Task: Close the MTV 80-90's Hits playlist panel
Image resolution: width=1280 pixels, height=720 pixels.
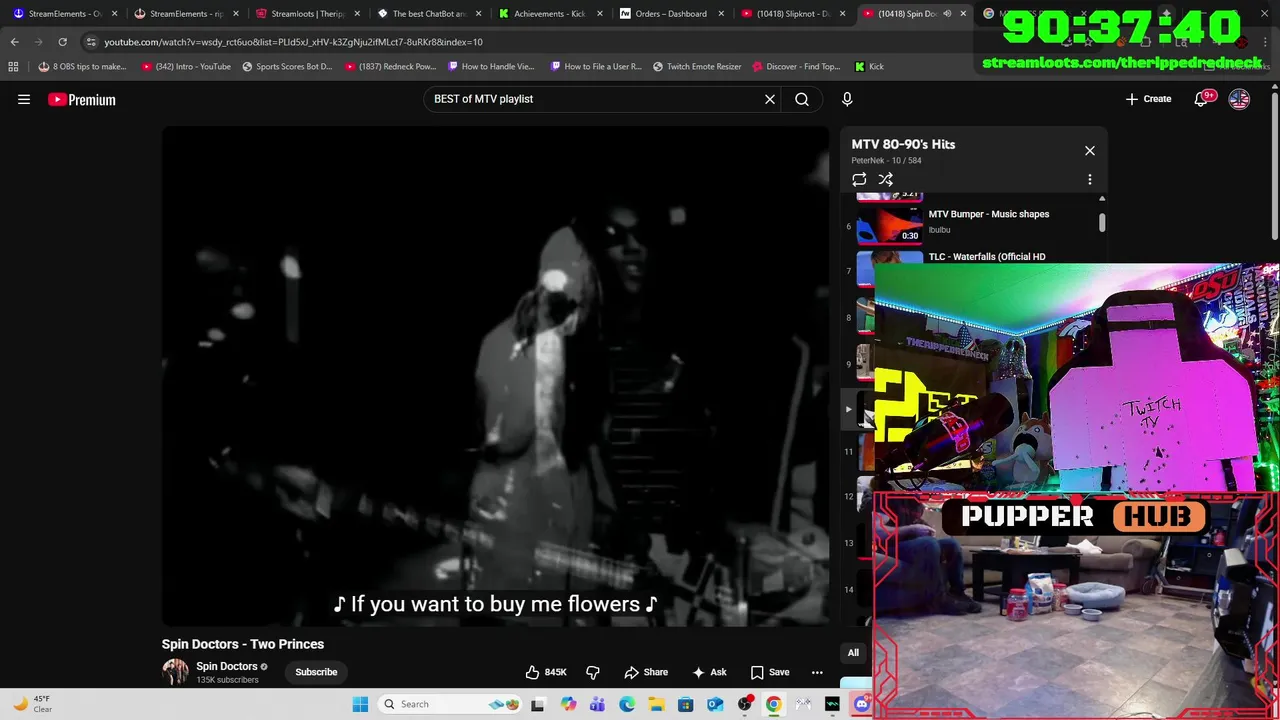Action: pos(1090,151)
